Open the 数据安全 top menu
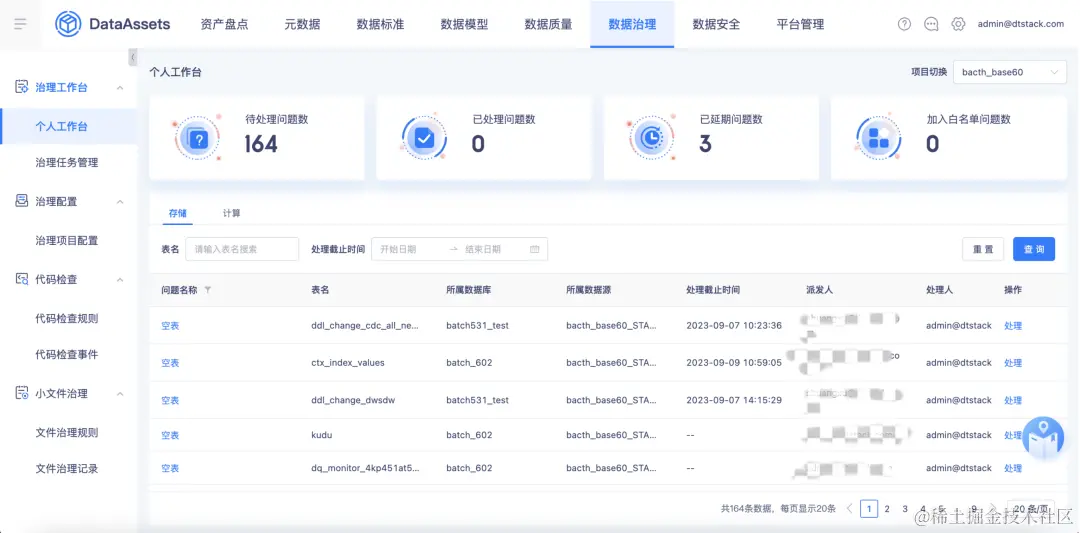The height and width of the screenshot is (533, 1080). click(x=716, y=24)
